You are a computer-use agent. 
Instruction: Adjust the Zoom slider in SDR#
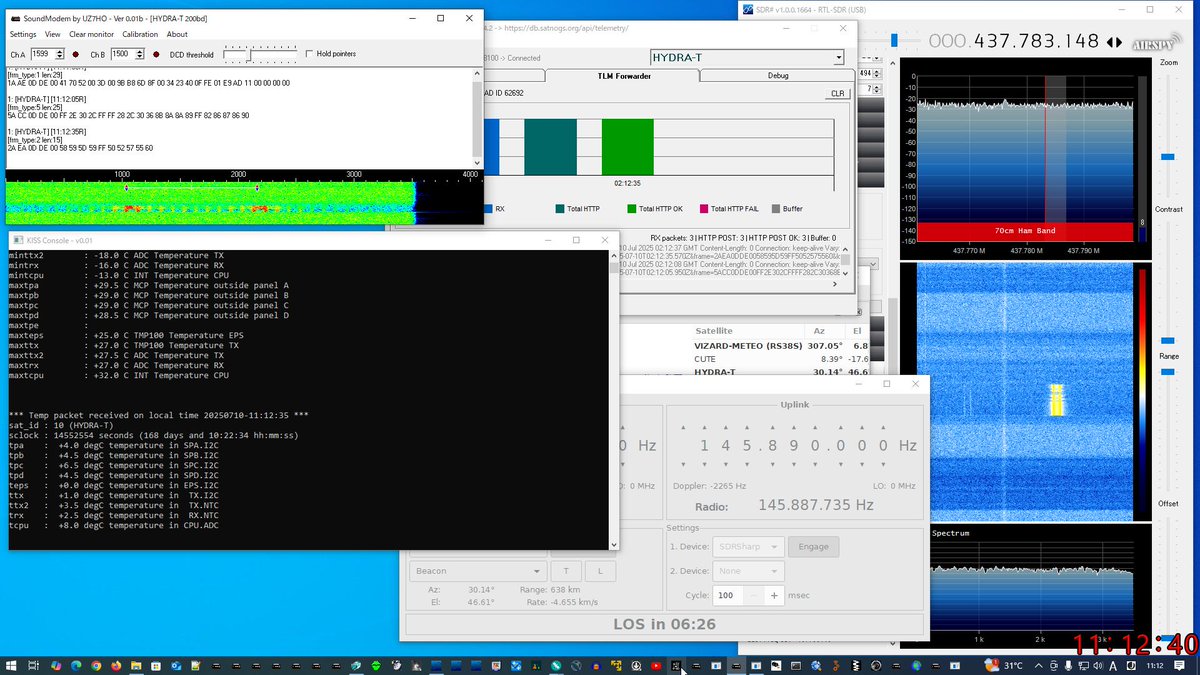click(1168, 157)
